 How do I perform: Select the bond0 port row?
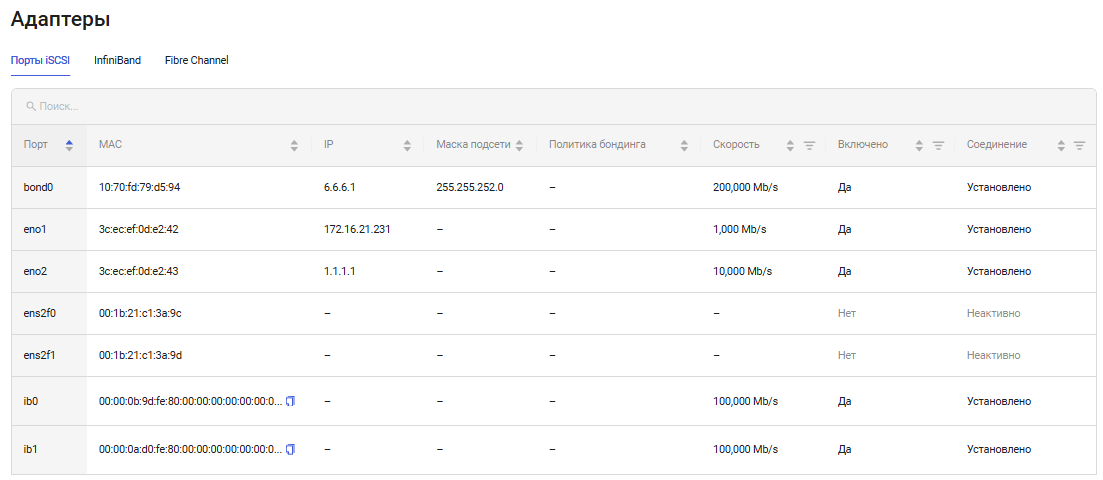pos(36,187)
